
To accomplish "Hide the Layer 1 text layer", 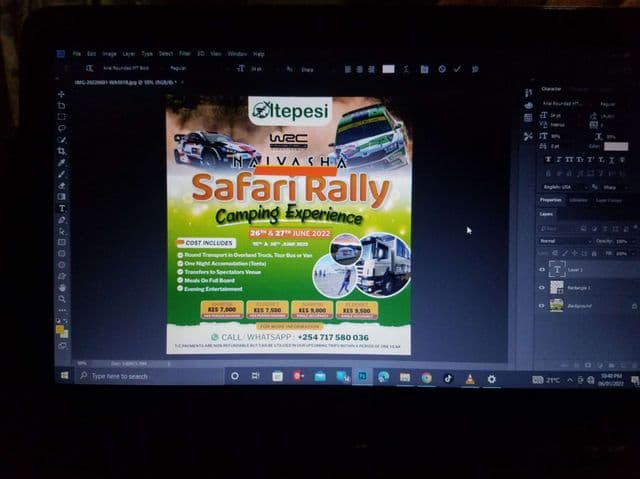I will (542, 270).
